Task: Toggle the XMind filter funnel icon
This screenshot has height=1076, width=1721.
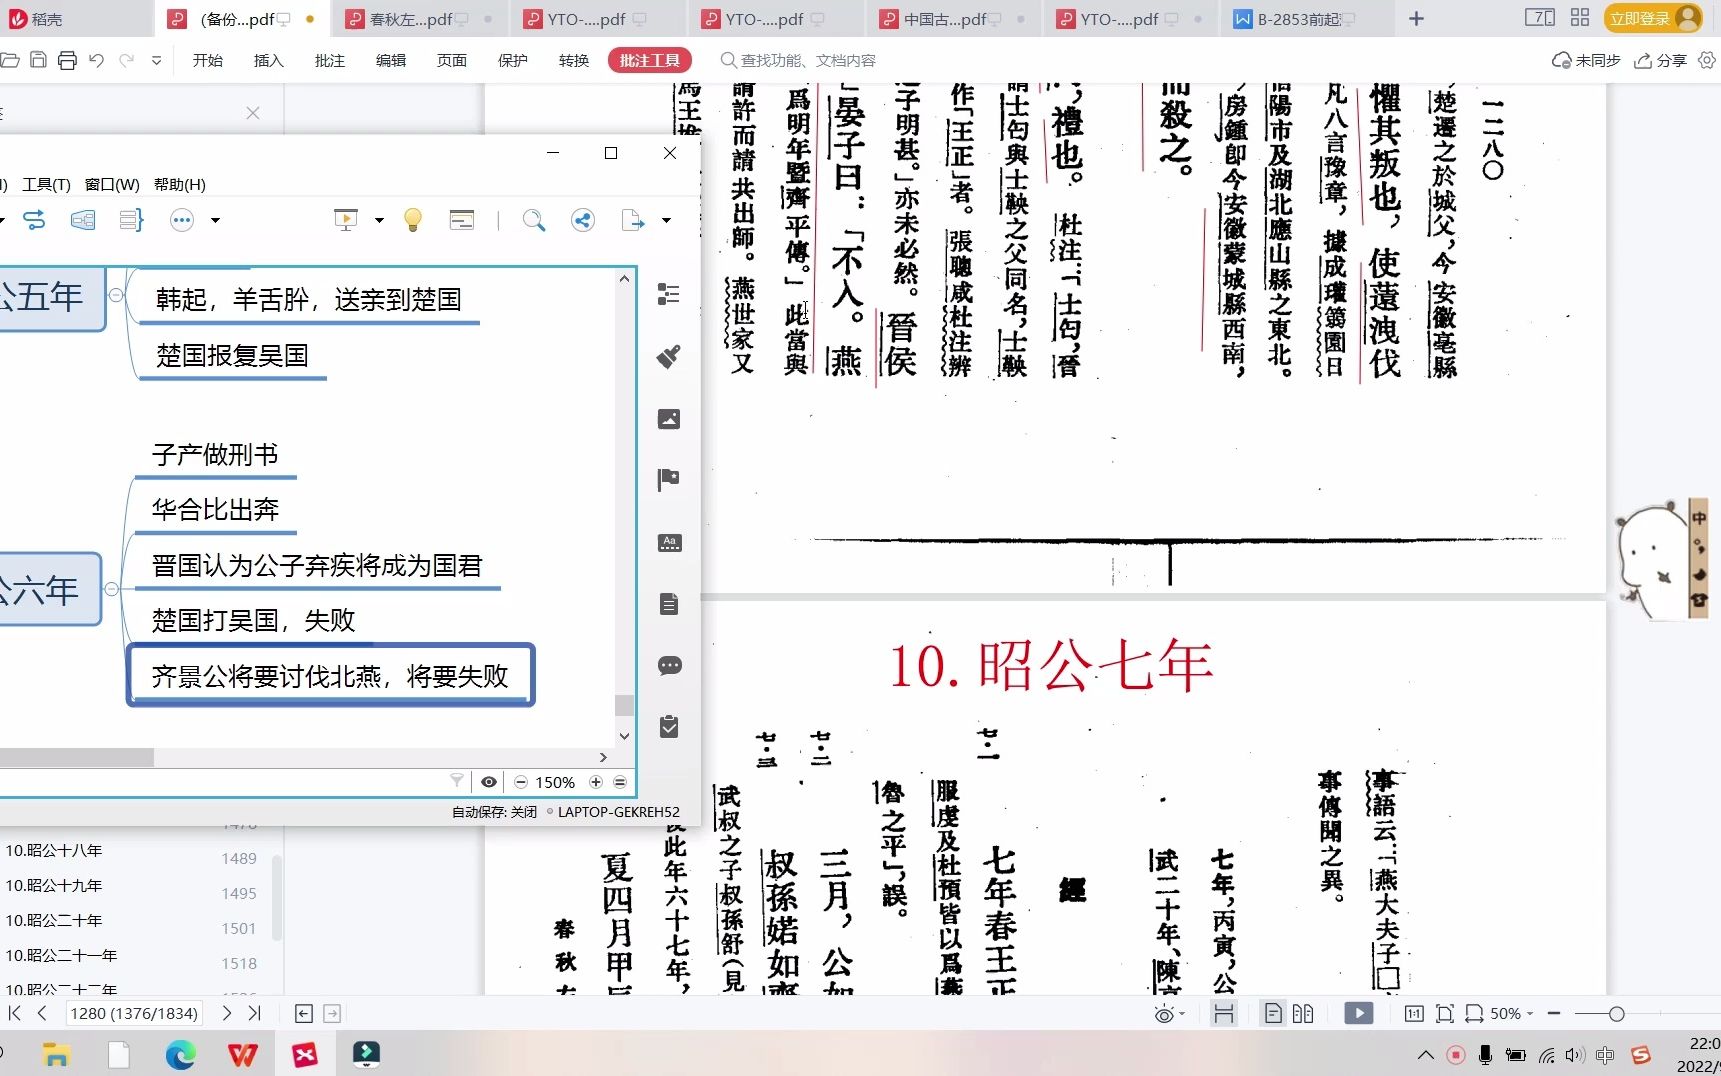Action: click(457, 781)
